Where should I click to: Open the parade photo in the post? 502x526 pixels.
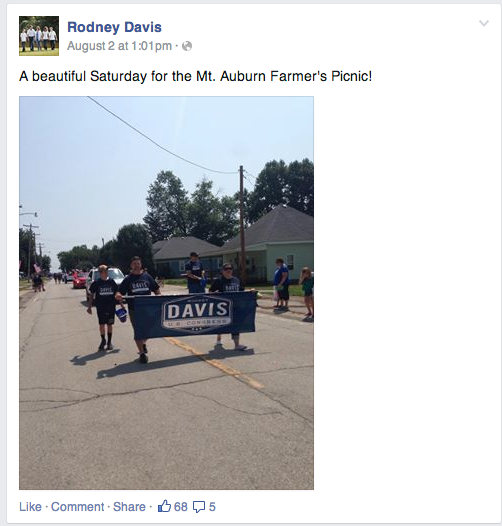click(x=166, y=293)
